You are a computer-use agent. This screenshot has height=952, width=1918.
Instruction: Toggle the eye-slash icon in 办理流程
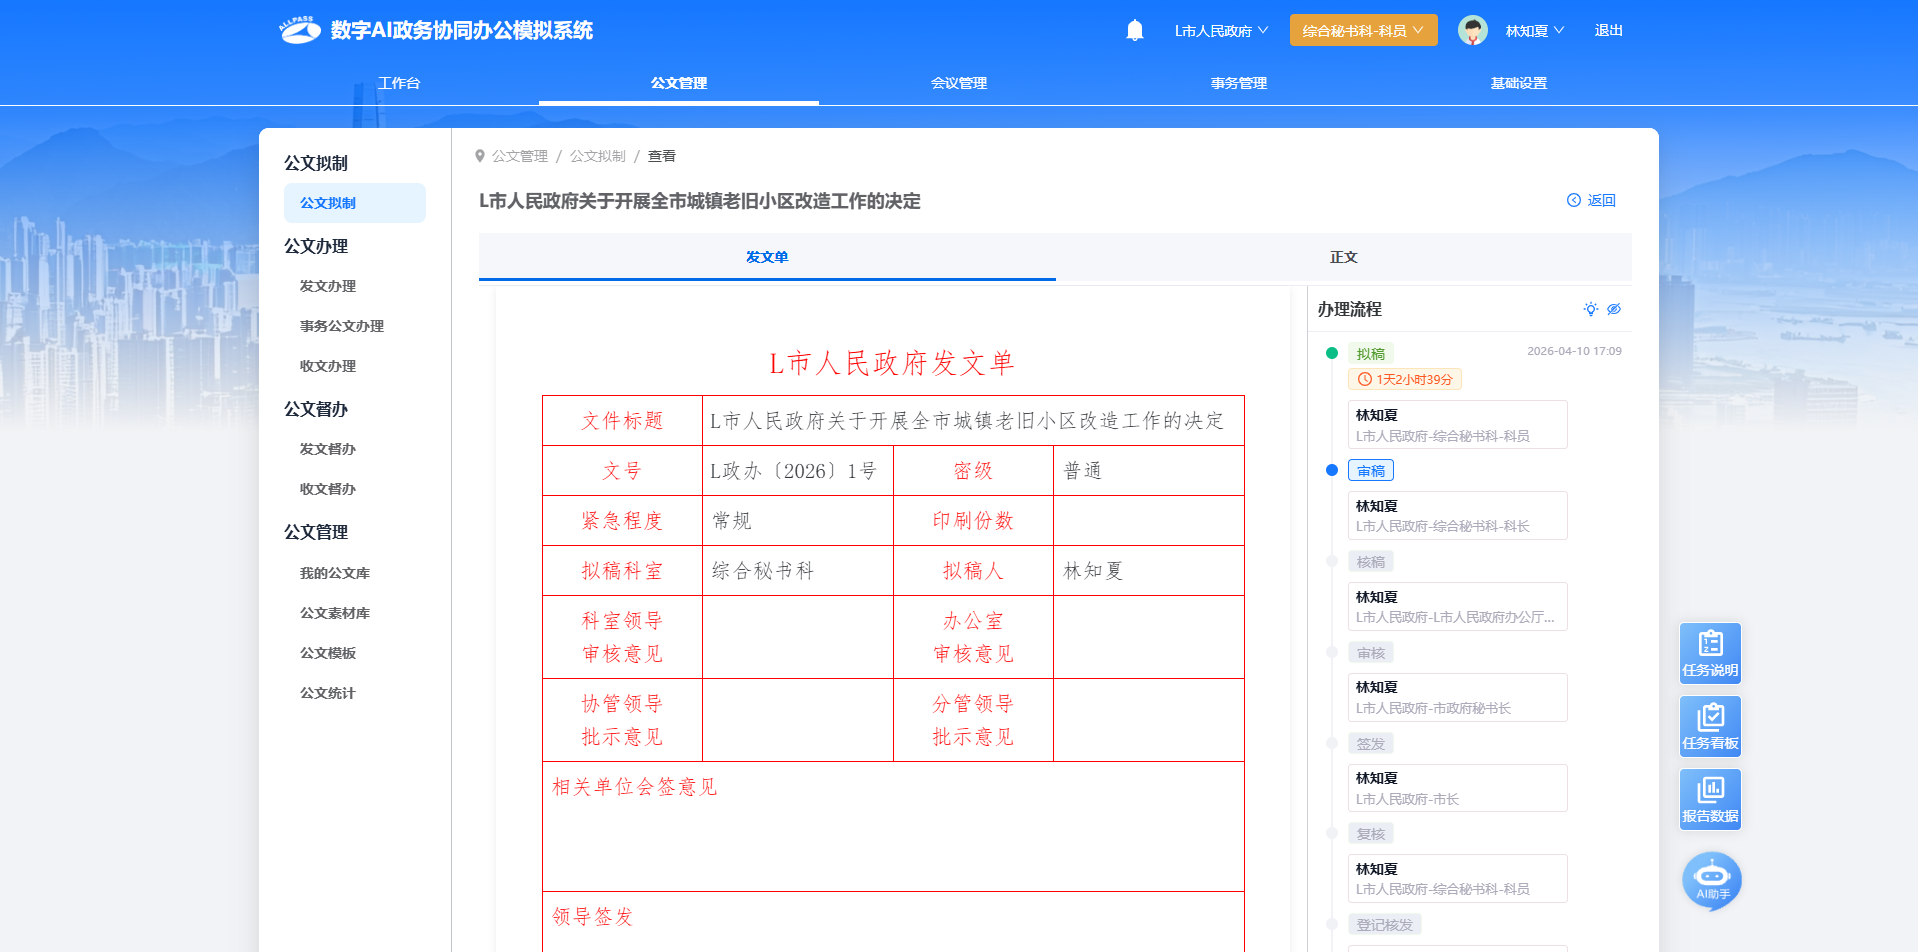[x=1614, y=309]
